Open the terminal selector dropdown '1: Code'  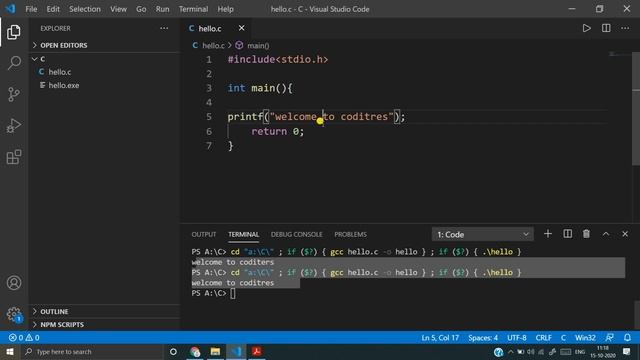tap(482, 234)
